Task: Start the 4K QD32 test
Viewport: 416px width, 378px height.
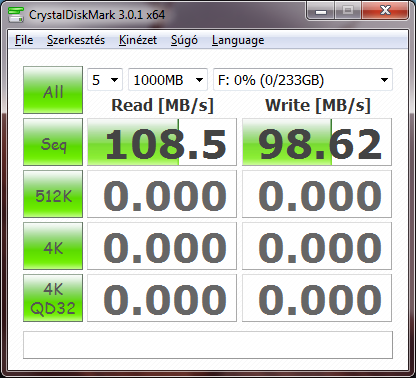Action: (53, 298)
